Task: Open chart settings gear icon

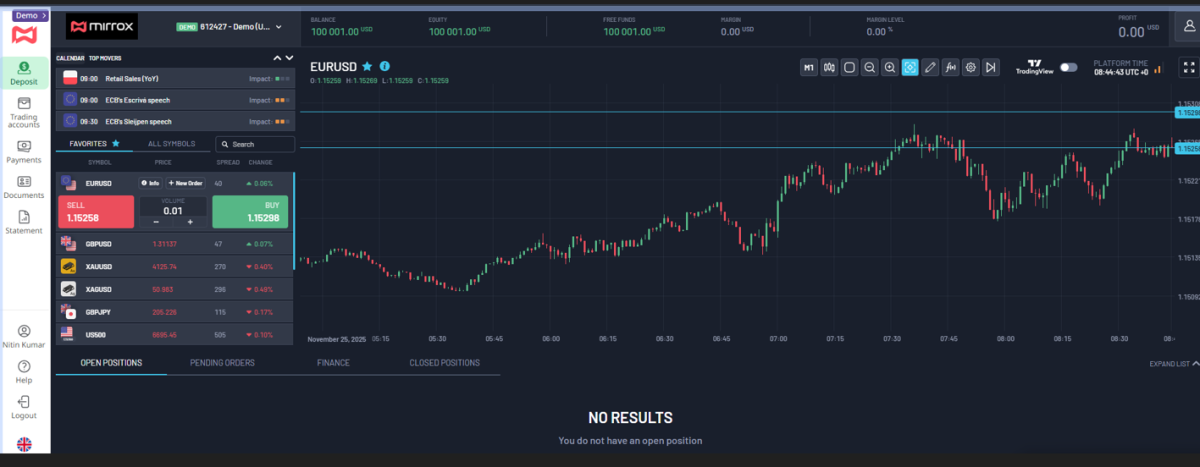Action: tap(970, 67)
